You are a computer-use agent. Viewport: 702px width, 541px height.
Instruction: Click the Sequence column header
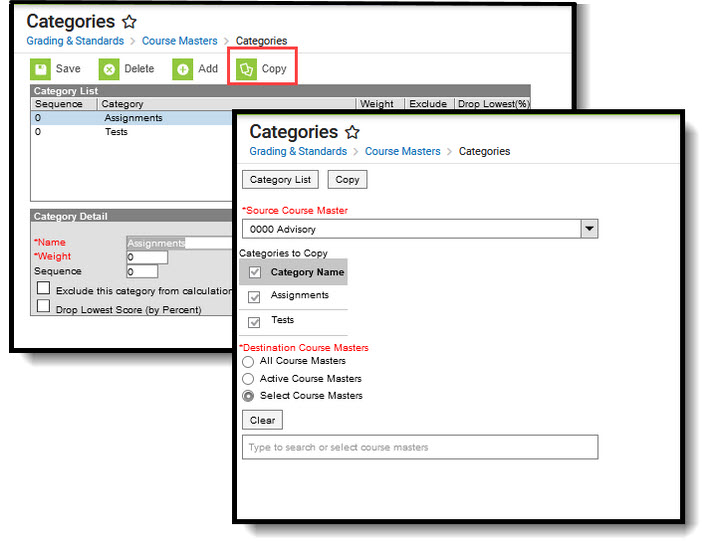coord(64,104)
